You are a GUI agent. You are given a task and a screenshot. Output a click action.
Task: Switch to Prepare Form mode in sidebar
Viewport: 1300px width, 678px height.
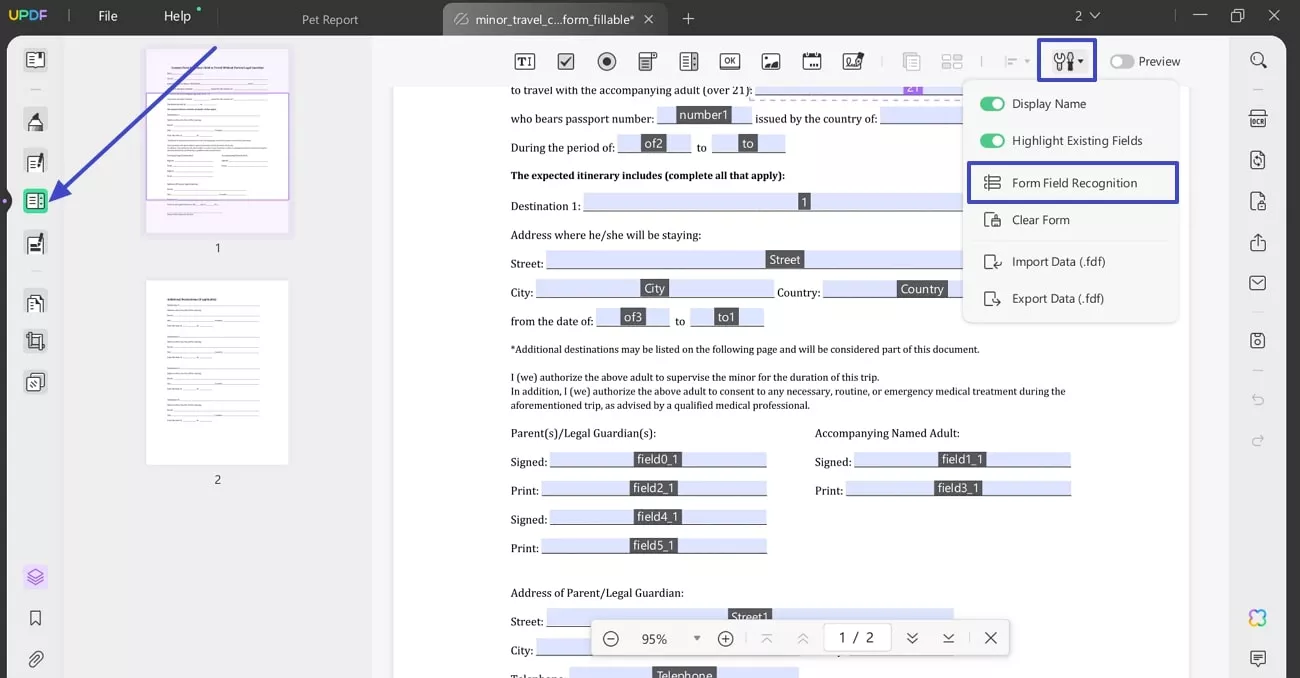click(36, 202)
